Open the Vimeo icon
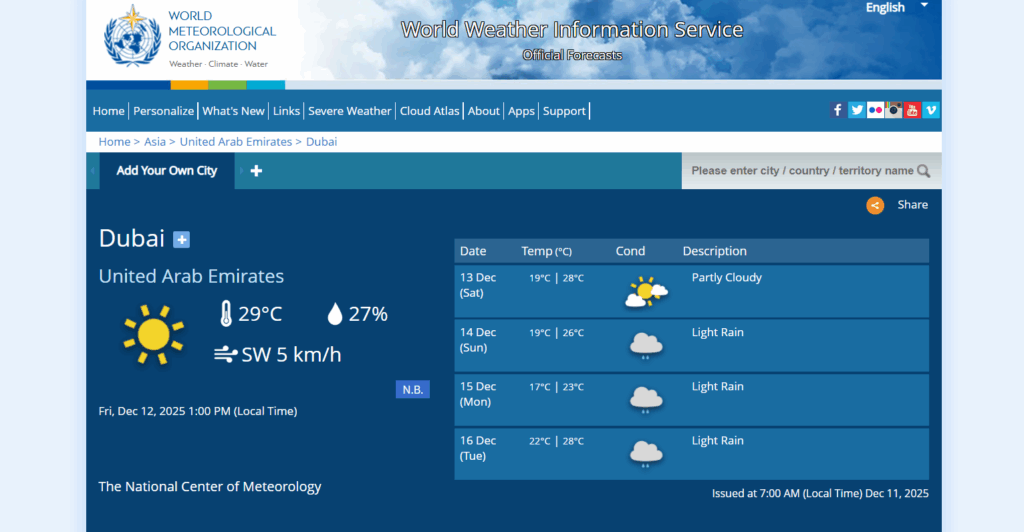This screenshot has width=1024, height=532. coord(931,110)
